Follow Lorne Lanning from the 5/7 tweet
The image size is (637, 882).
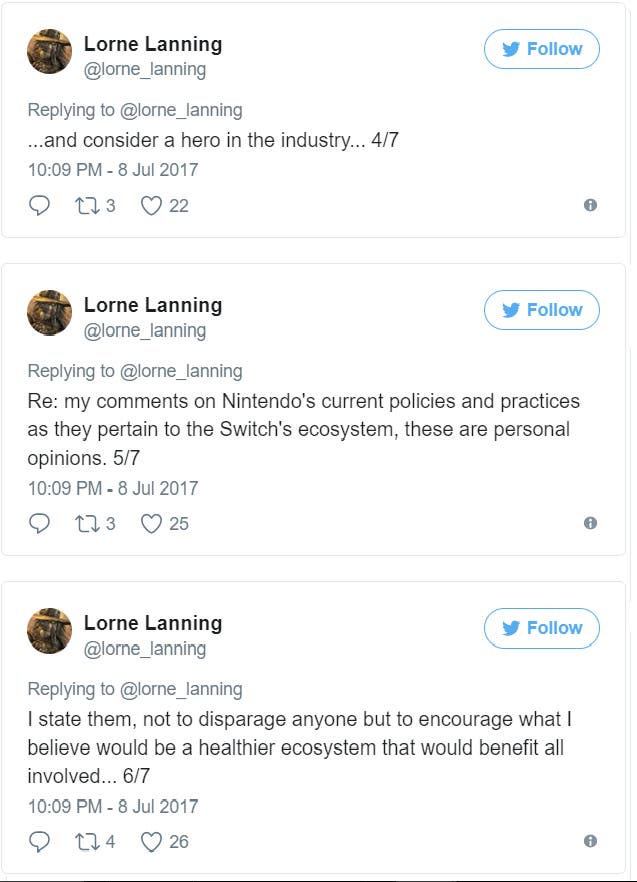point(541,310)
